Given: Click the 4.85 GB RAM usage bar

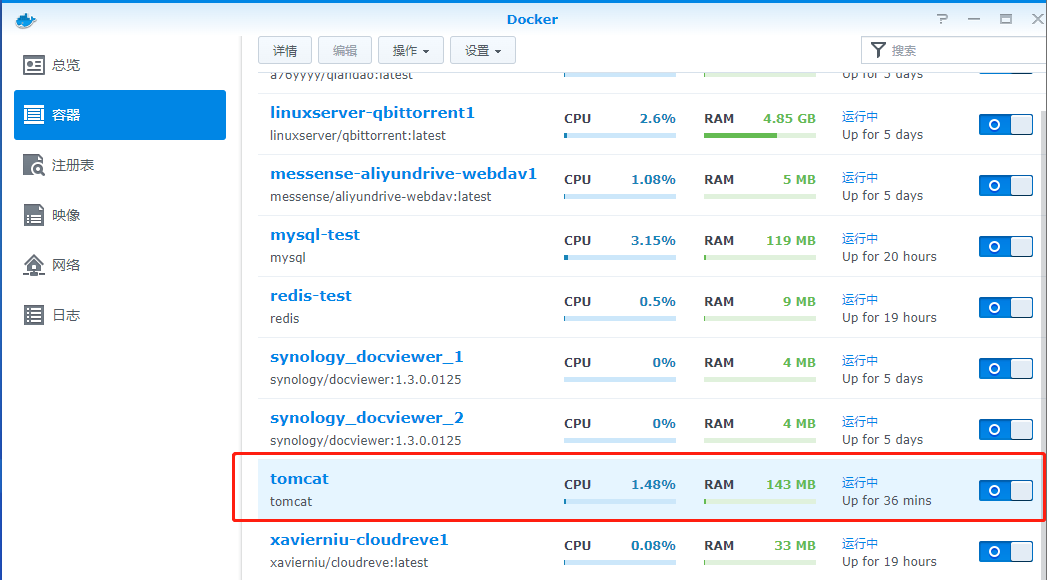Looking at the screenshot, I should pos(760,135).
